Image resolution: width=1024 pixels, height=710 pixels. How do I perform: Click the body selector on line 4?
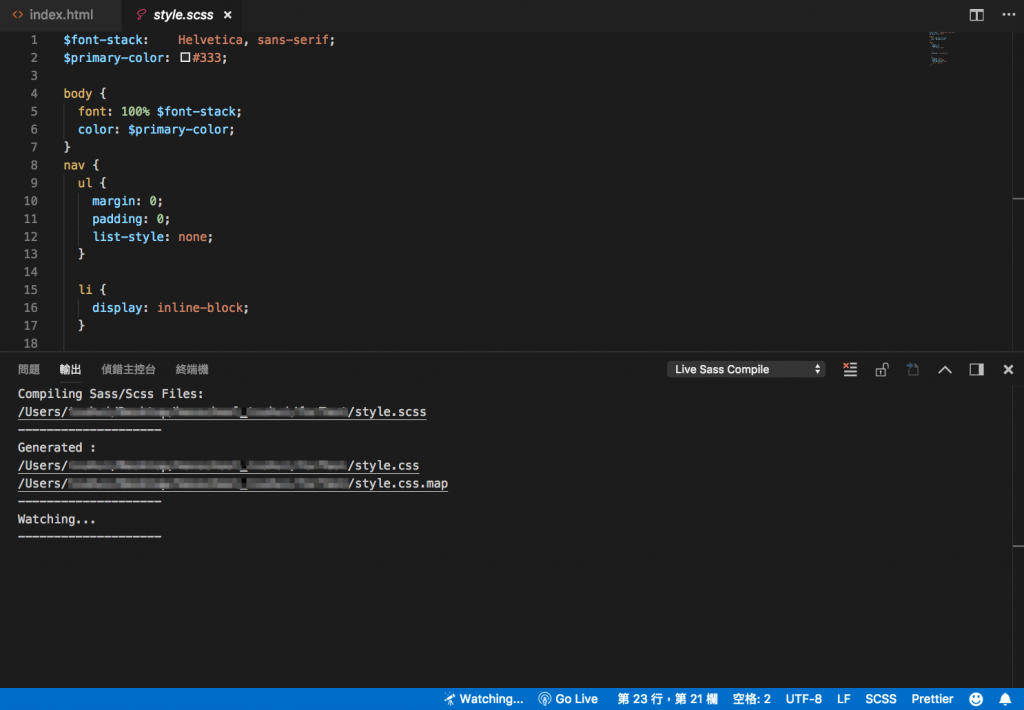78,93
